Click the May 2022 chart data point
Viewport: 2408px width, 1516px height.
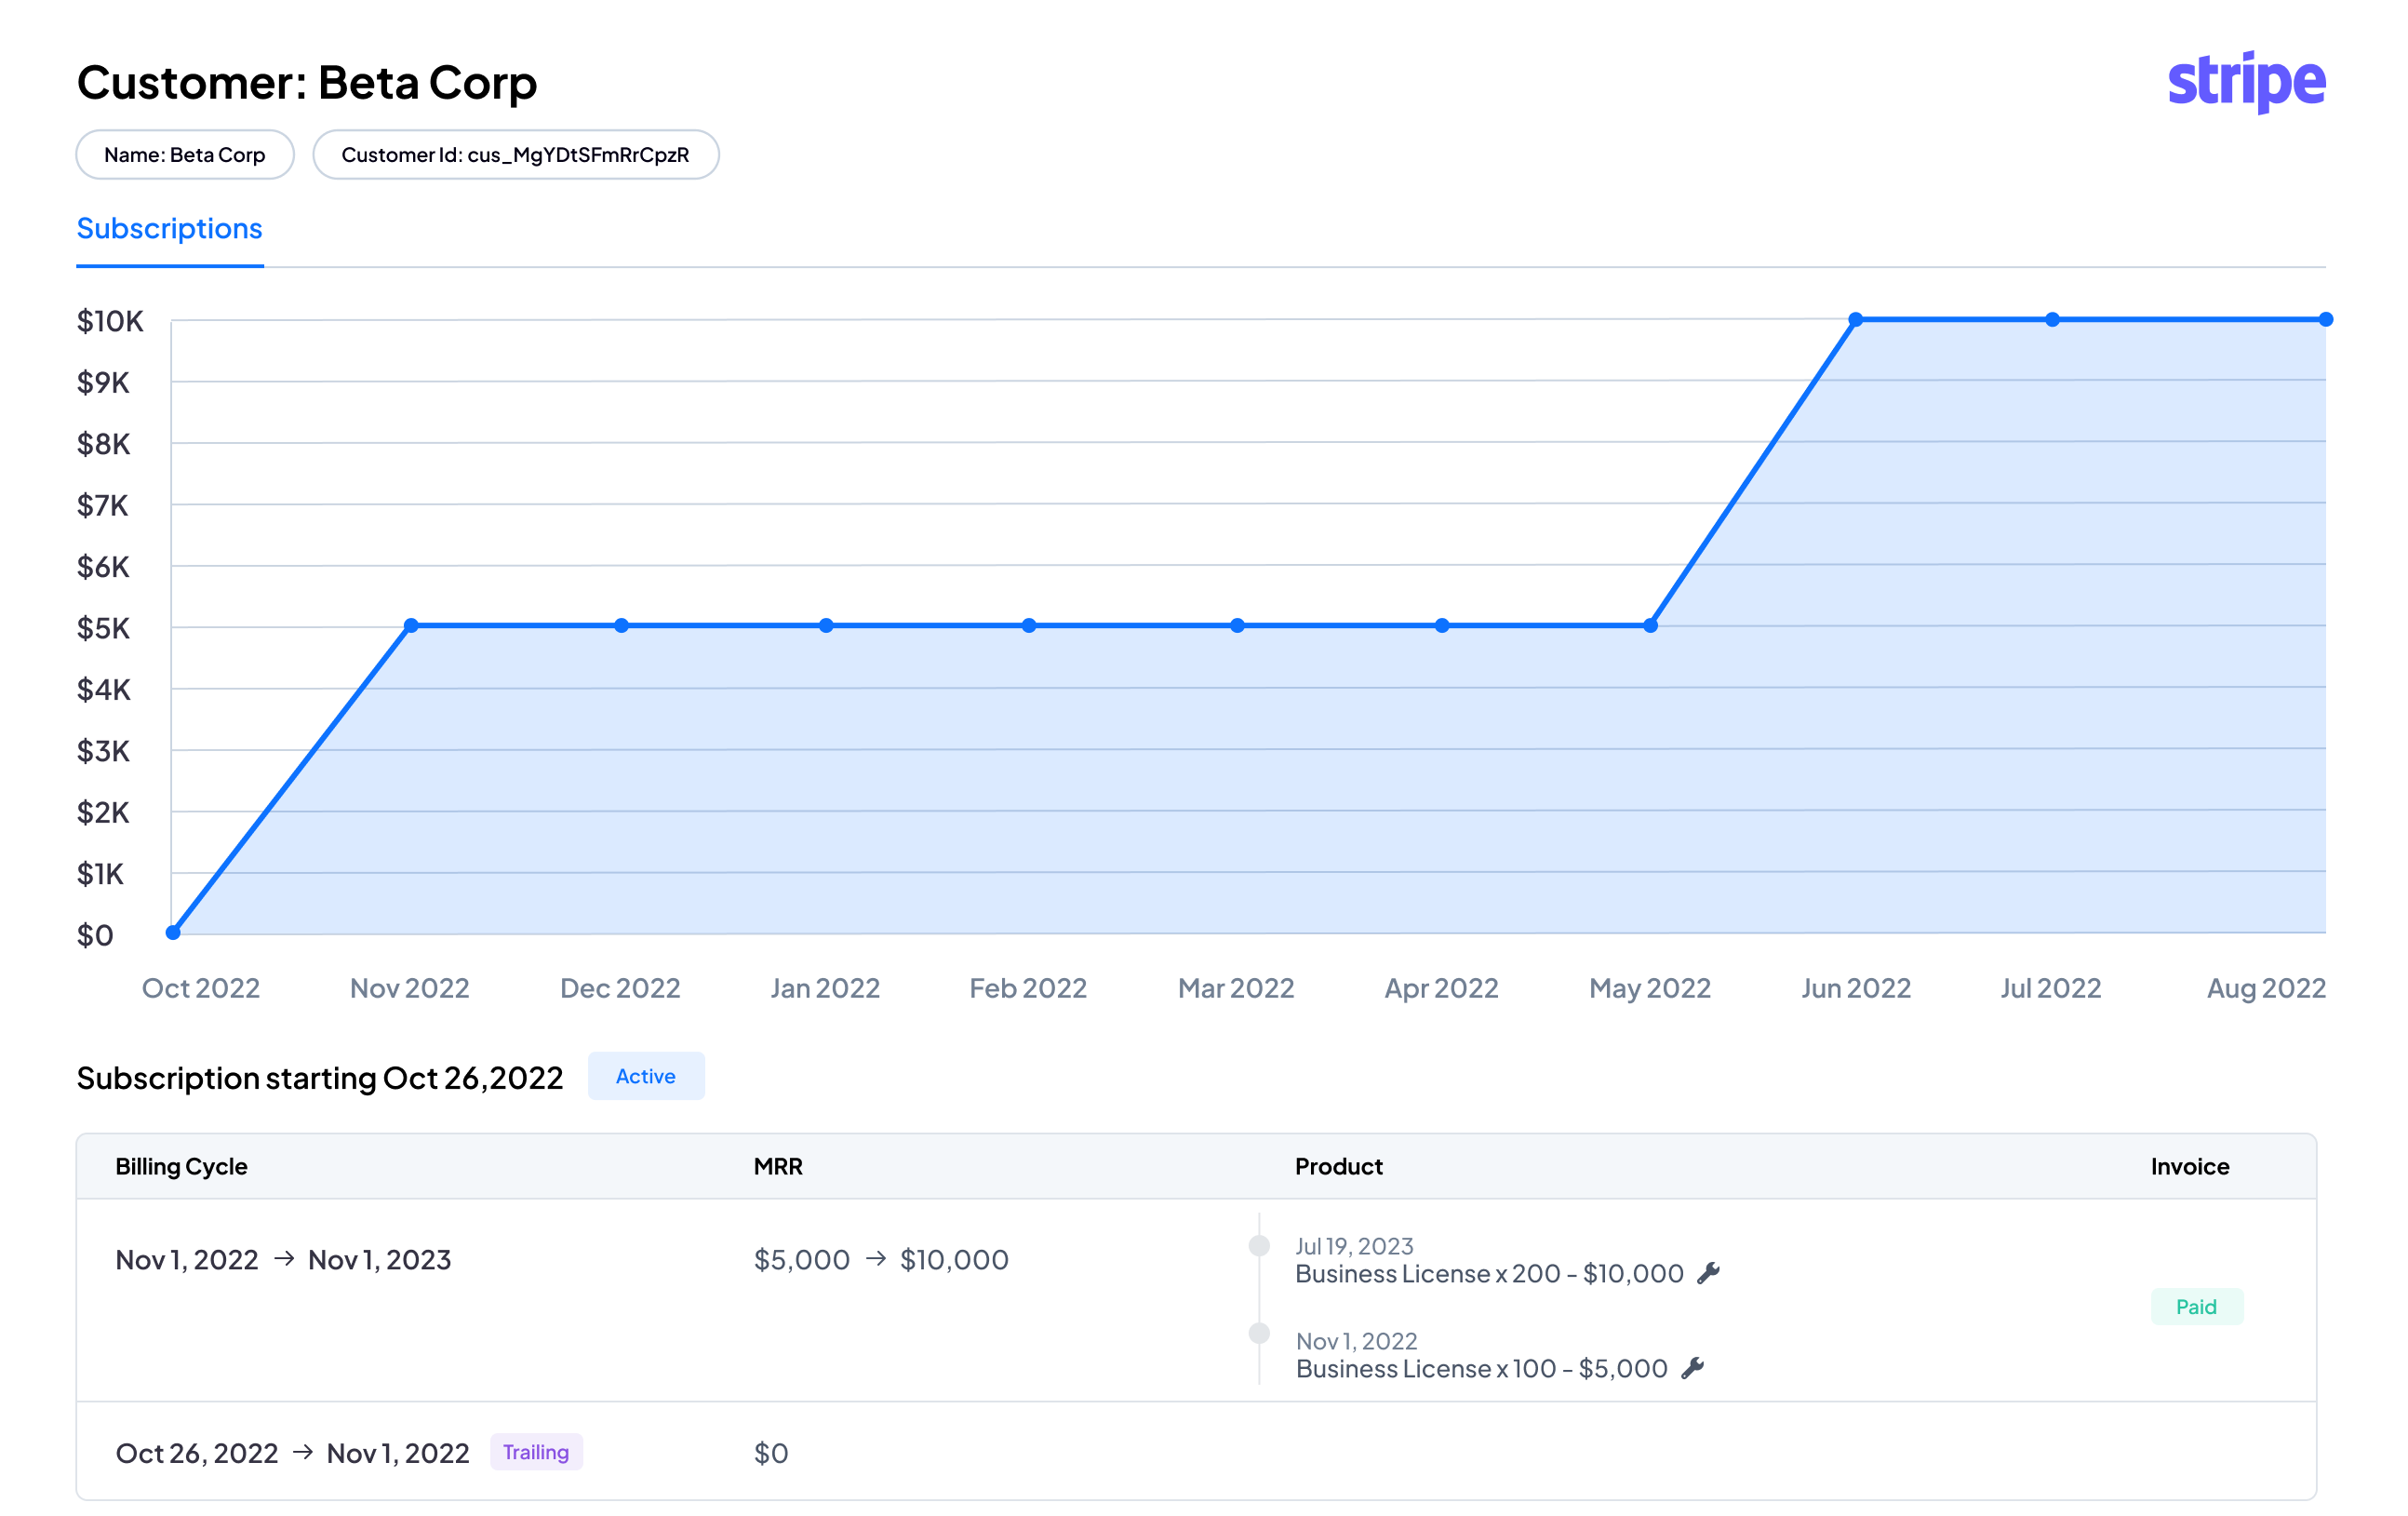tap(1651, 626)
